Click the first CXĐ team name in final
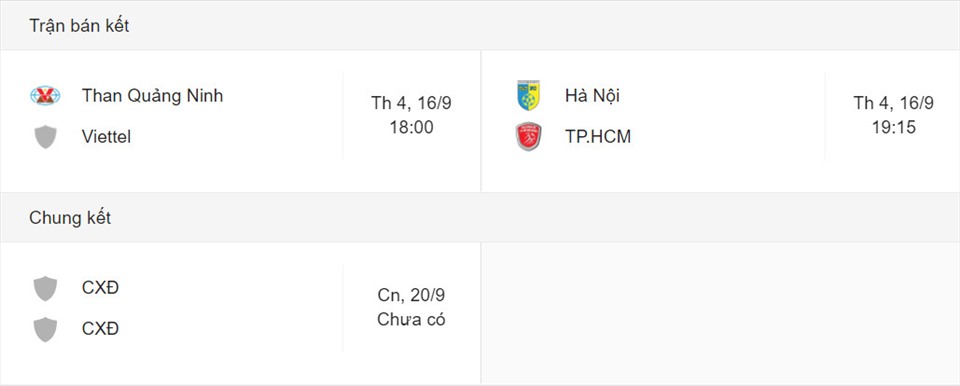960x386 pixels. click(x=100, y=288)
